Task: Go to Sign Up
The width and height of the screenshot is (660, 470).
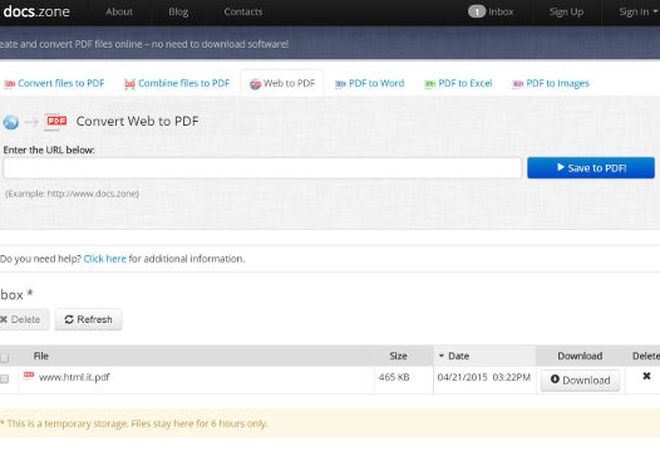Action: pyautogui.click(x=566, y=12)
